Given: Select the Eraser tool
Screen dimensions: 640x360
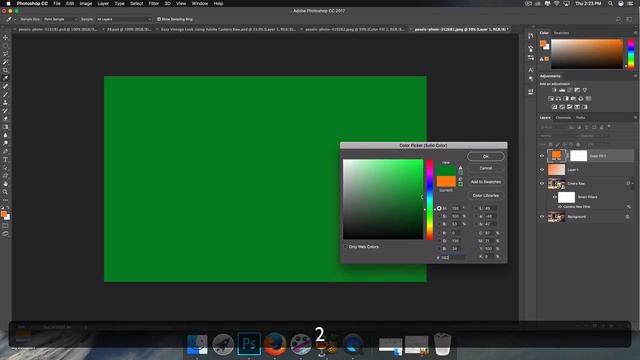Looking at the screenshot, I should pyautogui.click(x=5, y=119).
